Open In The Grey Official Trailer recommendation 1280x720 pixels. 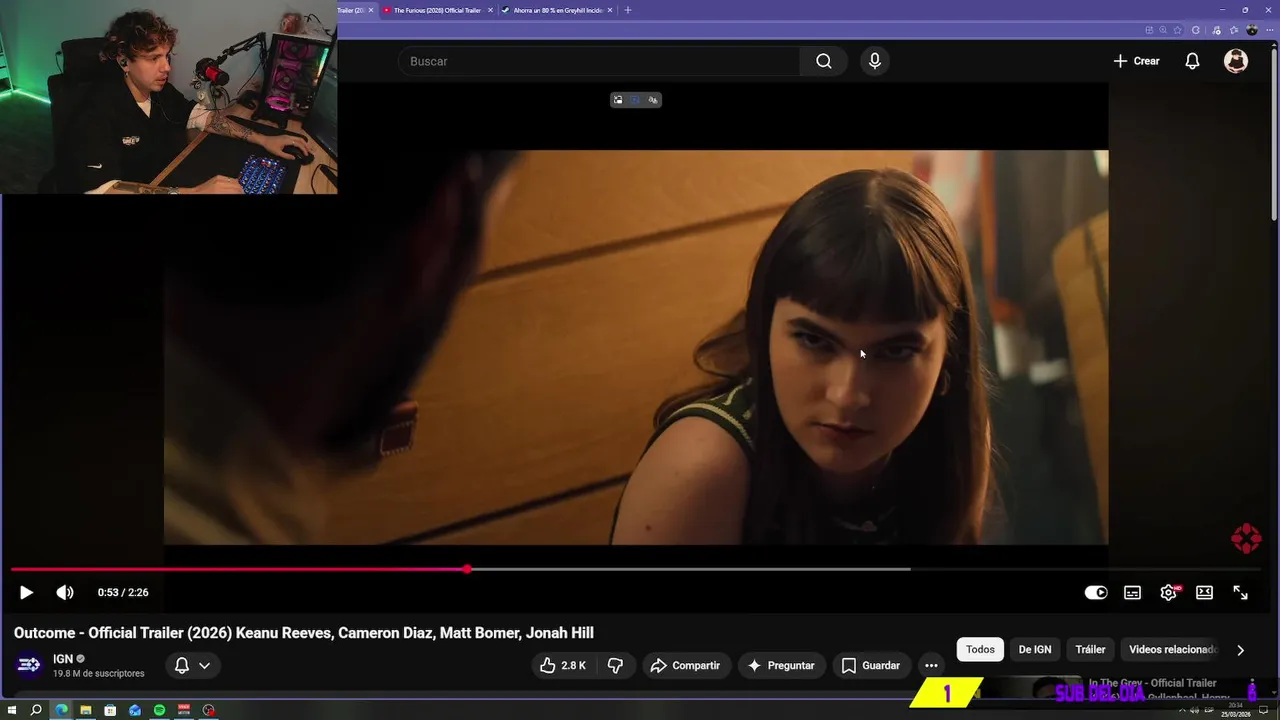click(1154, 683)
